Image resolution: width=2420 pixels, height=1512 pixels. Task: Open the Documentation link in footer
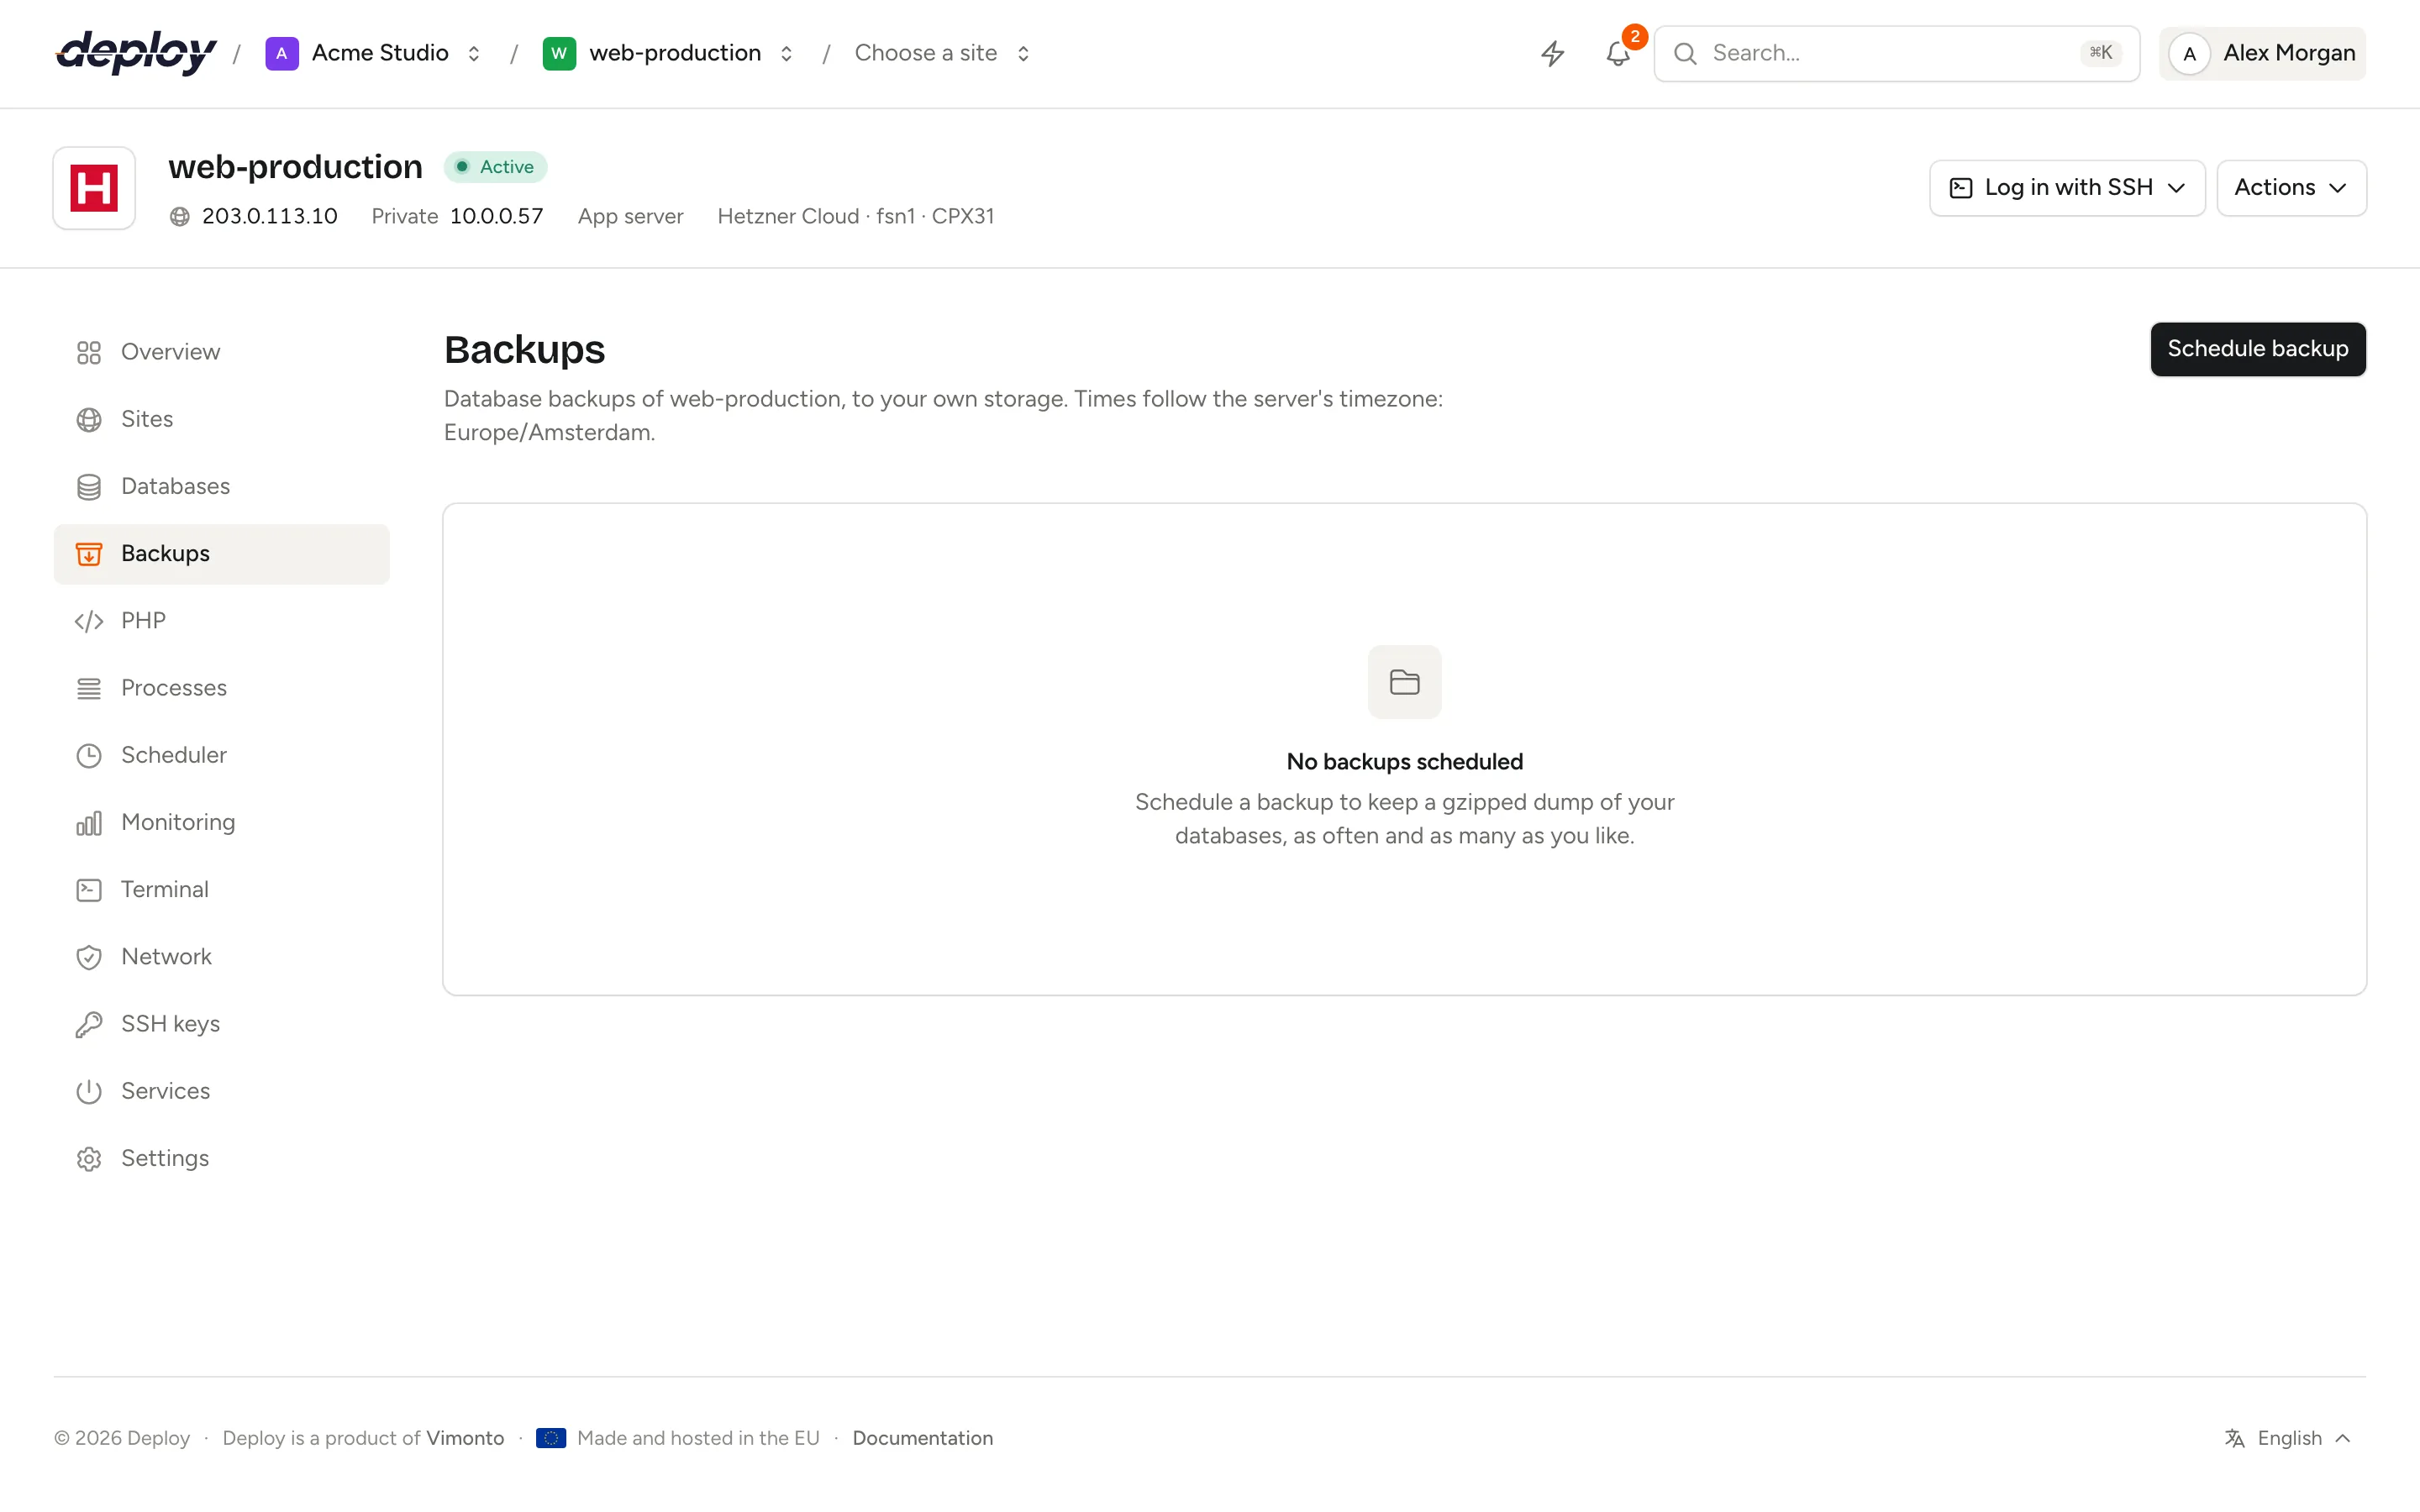[922, 1438]
